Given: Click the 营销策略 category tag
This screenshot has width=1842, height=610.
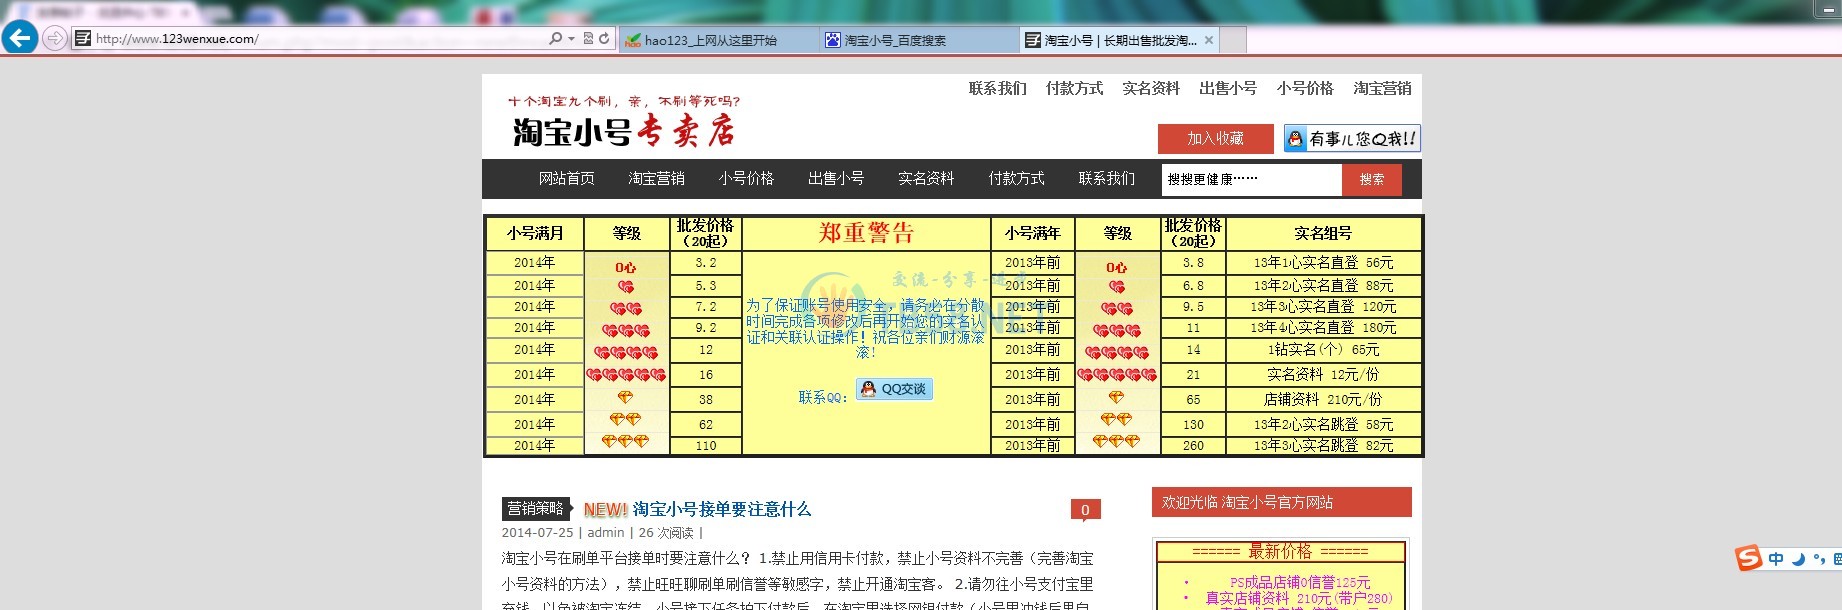Looking at the screenshot, I should coord(536,508).
